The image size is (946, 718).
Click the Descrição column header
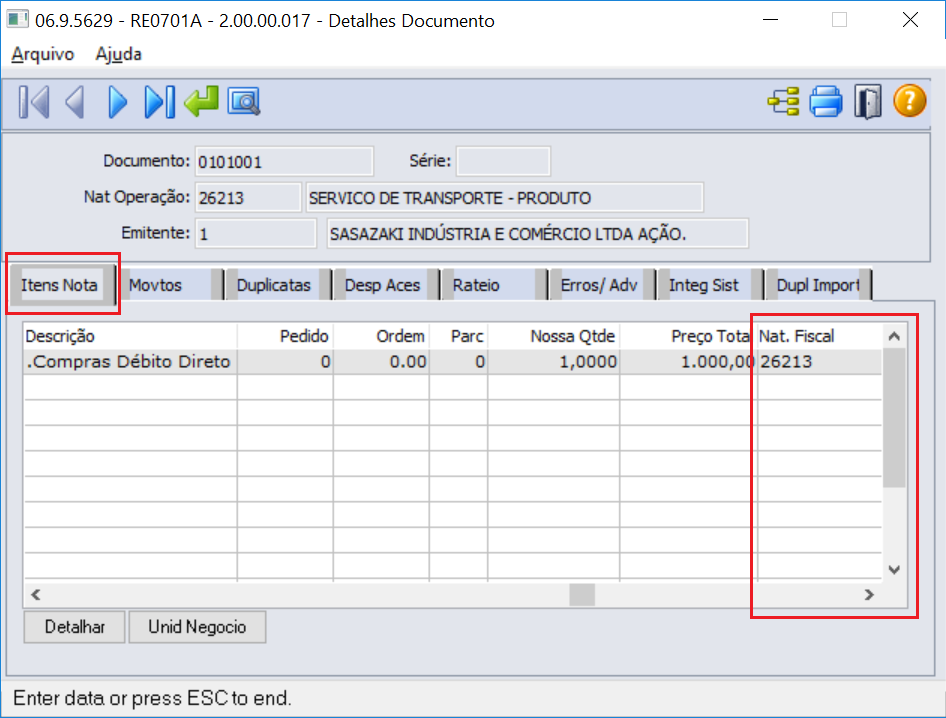130,336
